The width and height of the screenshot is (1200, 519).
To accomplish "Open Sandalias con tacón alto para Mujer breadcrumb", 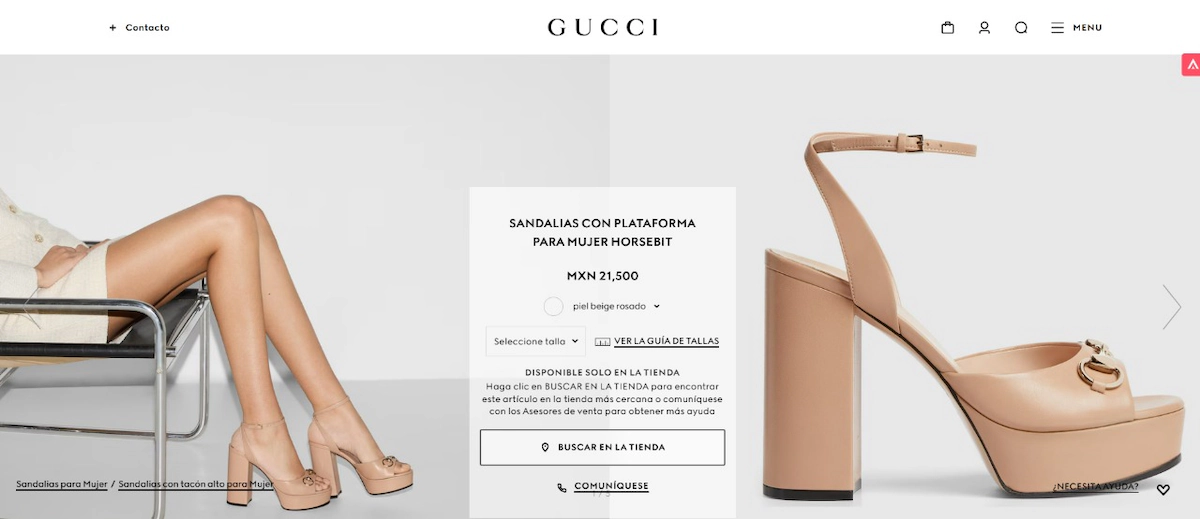I will pyautogui.click(x=196, y=484).
